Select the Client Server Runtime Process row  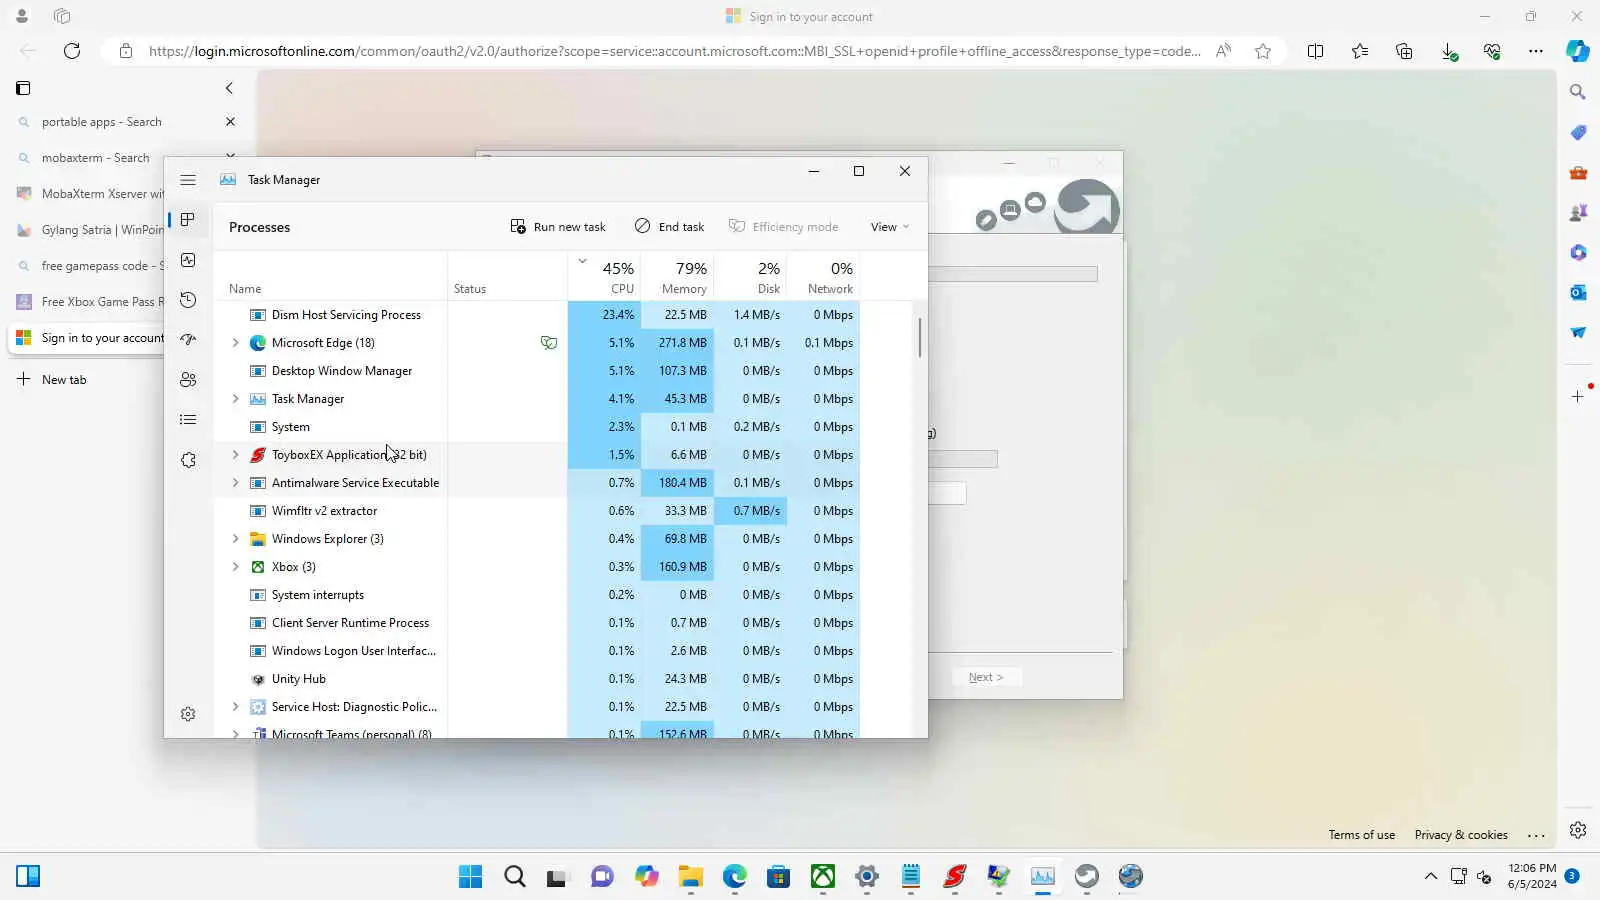[536, 623]
